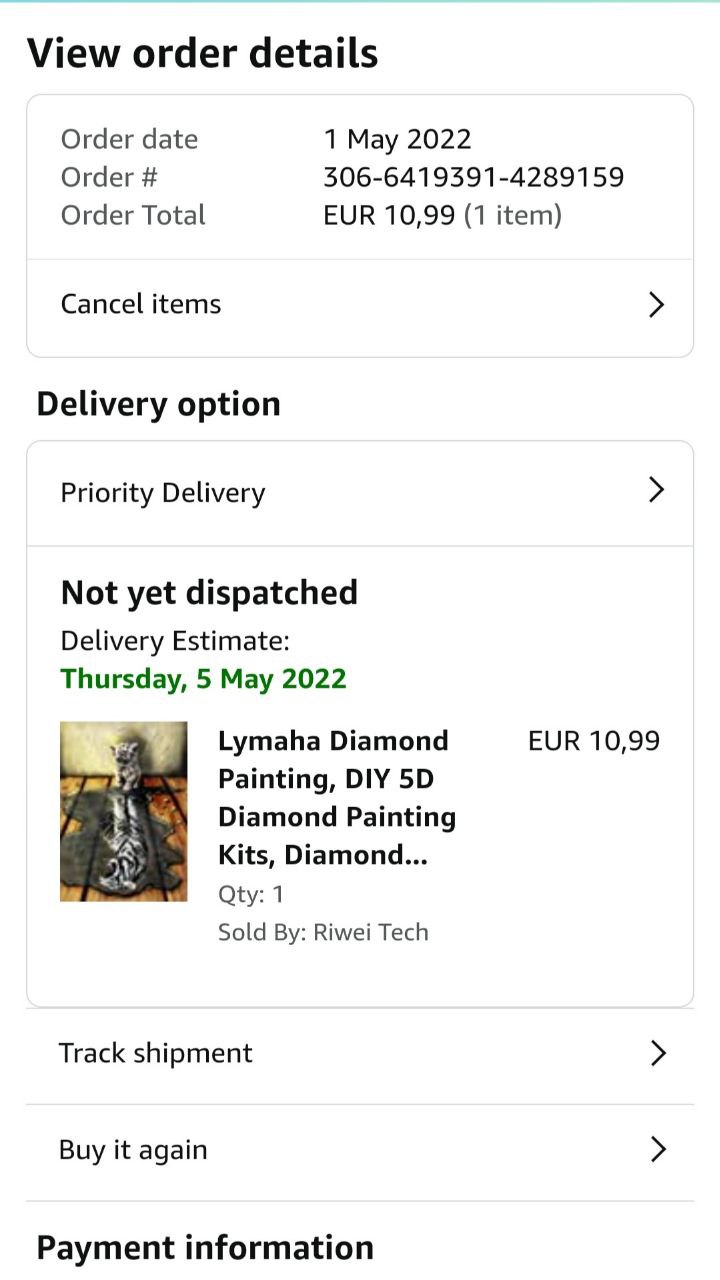Tap the arrow beside Buy it again
Screen dimensions: 720x1280
[657, 1150]
